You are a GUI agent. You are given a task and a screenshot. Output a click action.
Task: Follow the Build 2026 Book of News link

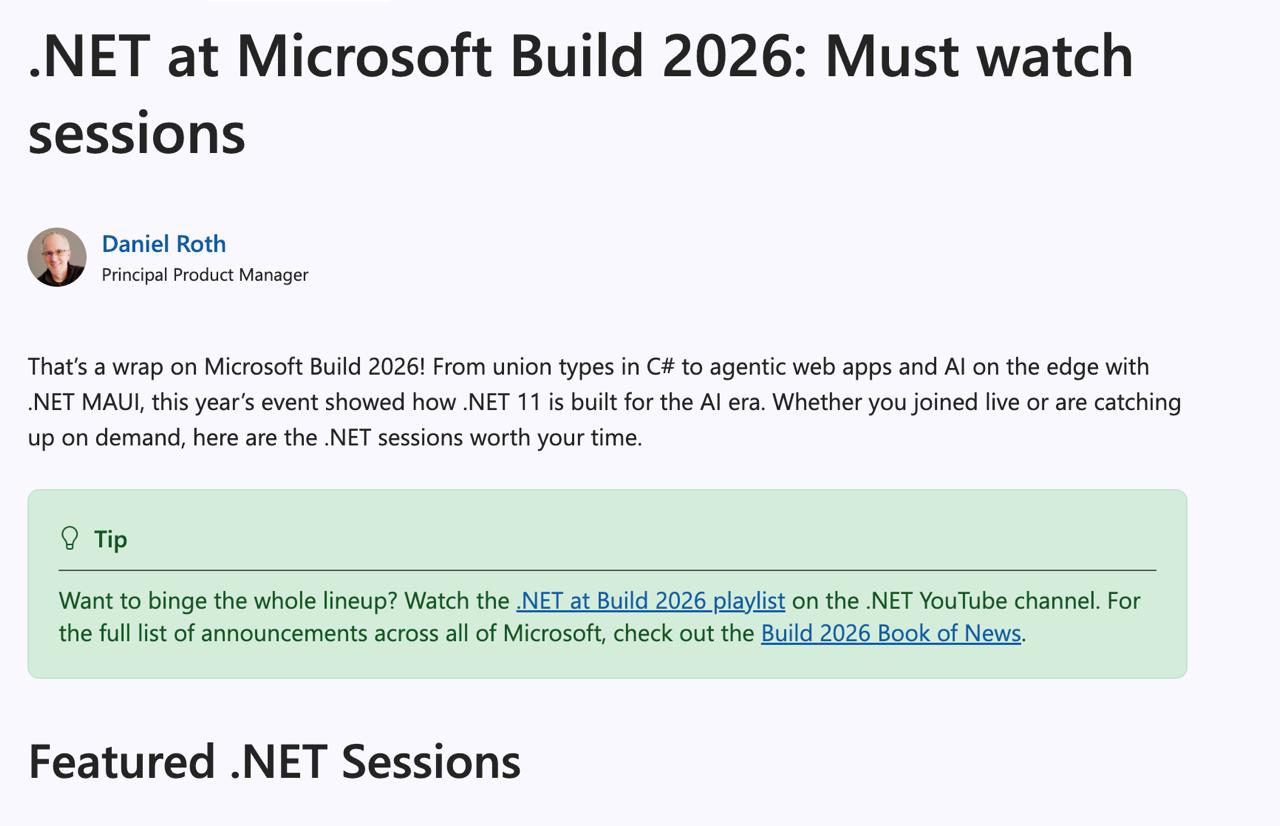(891, 633)
